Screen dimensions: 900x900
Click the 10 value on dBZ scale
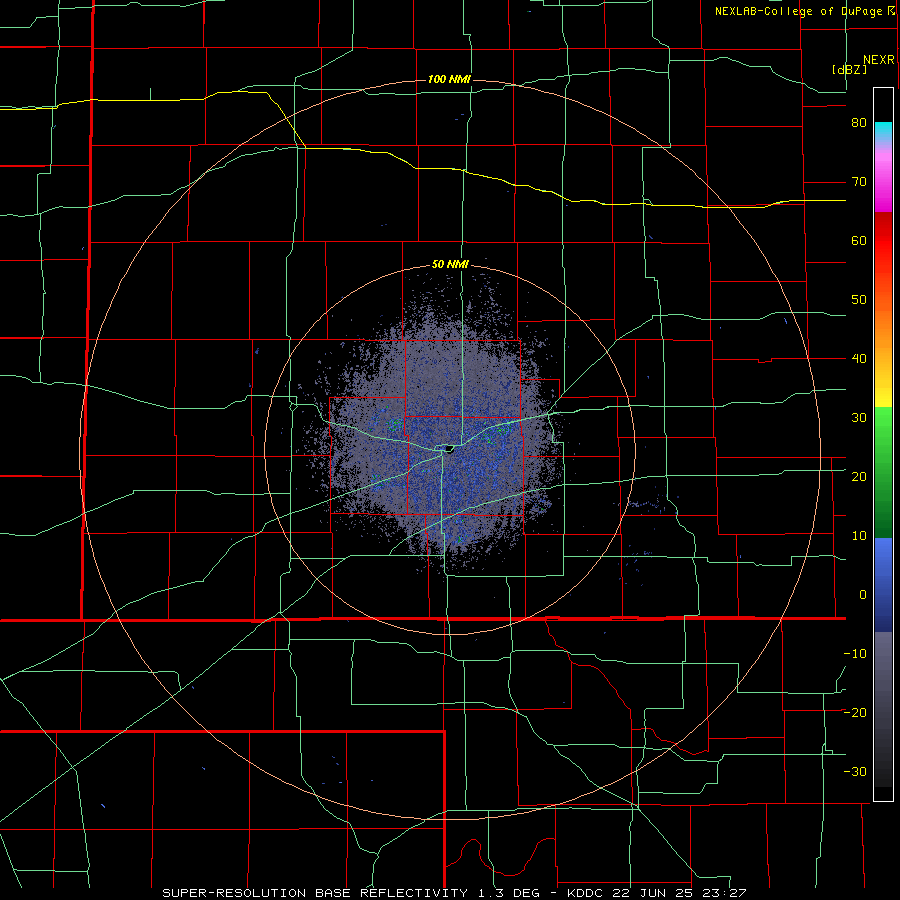(859, 536)
